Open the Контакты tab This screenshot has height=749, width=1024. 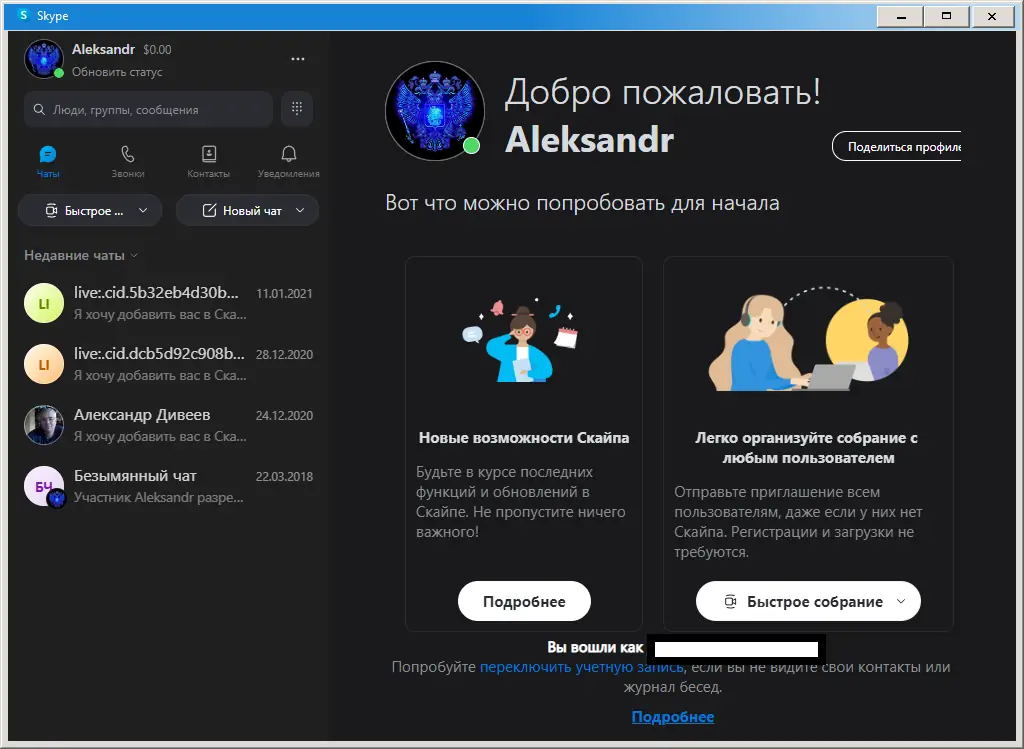pyautogui.click(x=208, y=161)
